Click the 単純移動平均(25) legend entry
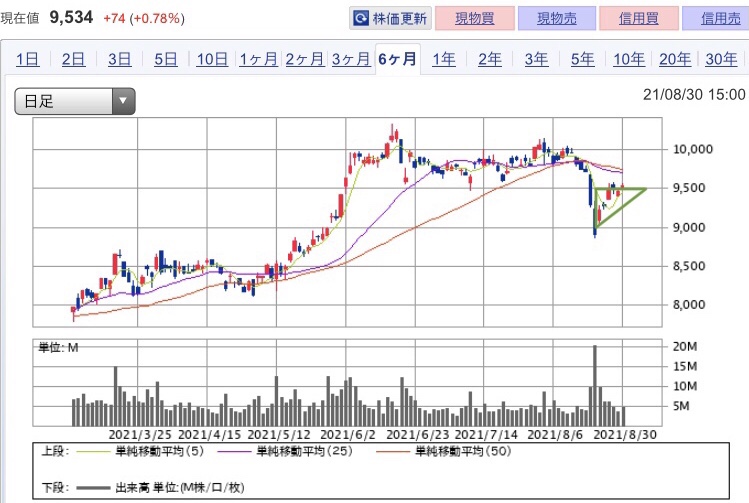749x503 pixels. point(285,451)
